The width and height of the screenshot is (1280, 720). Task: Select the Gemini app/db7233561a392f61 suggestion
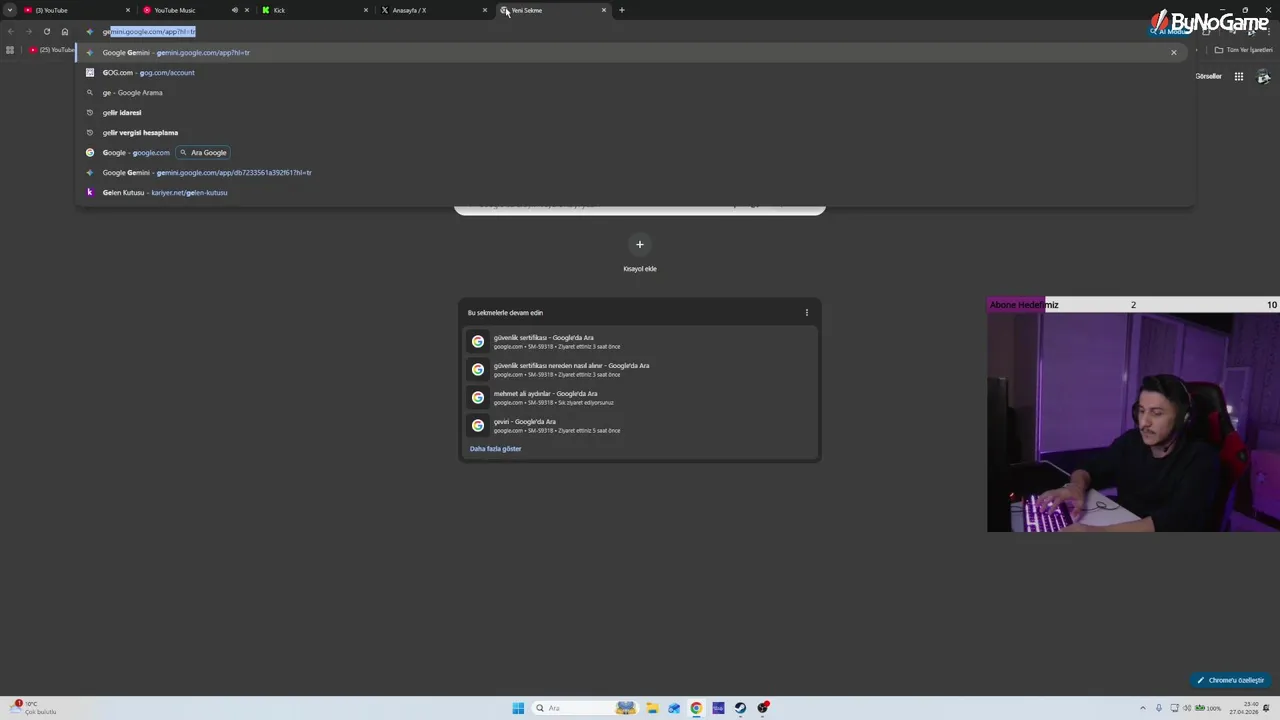point(634,172)
